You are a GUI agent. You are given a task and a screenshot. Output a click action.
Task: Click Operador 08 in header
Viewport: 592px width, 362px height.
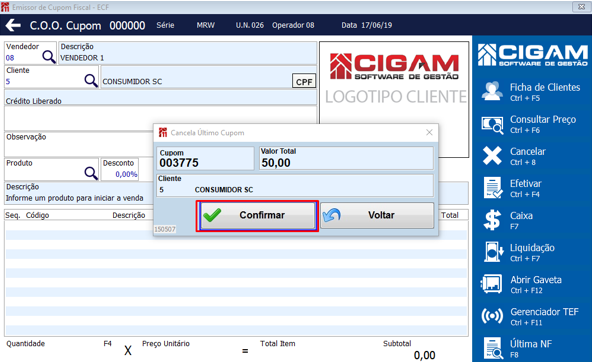point(293,25)
